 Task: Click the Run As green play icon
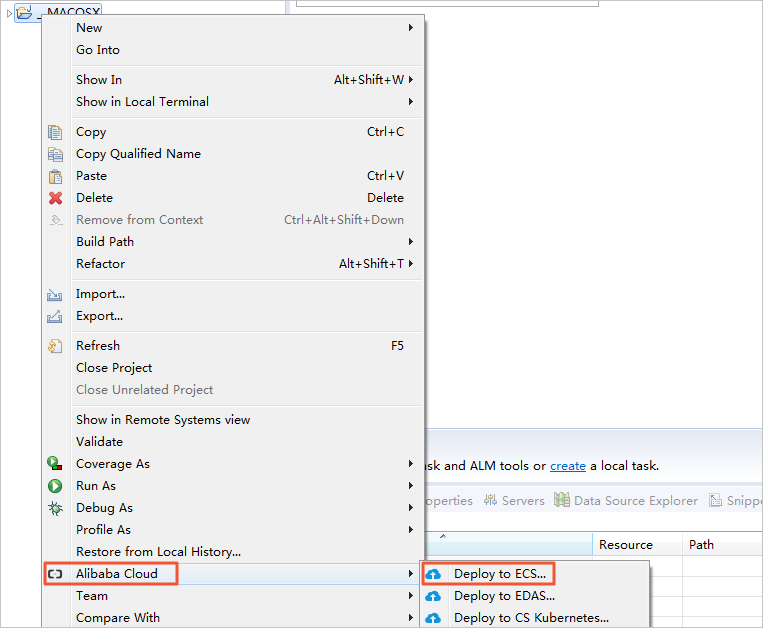55,486
